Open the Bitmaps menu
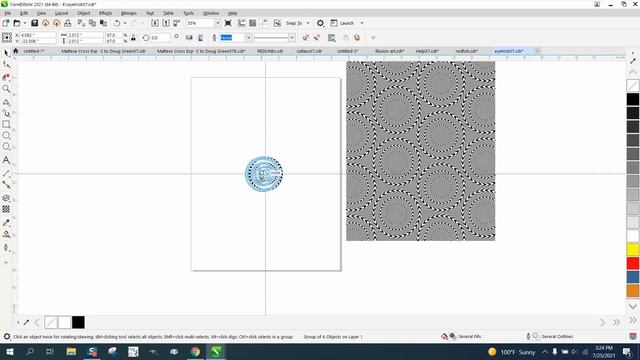The image size is (640, 360). pyautogui.click(x=129, y=13)
